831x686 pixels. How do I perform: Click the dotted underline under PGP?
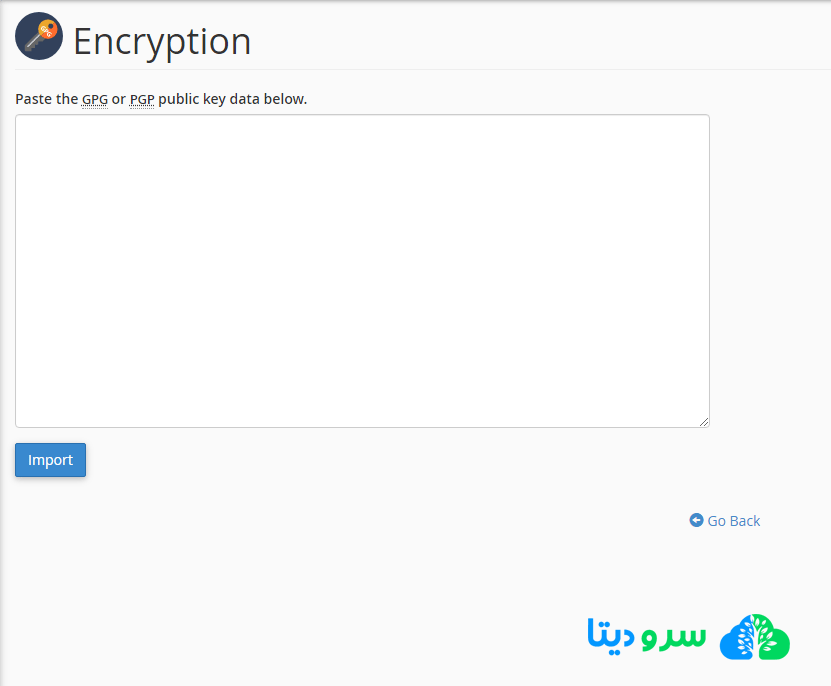tap(141, 107)
